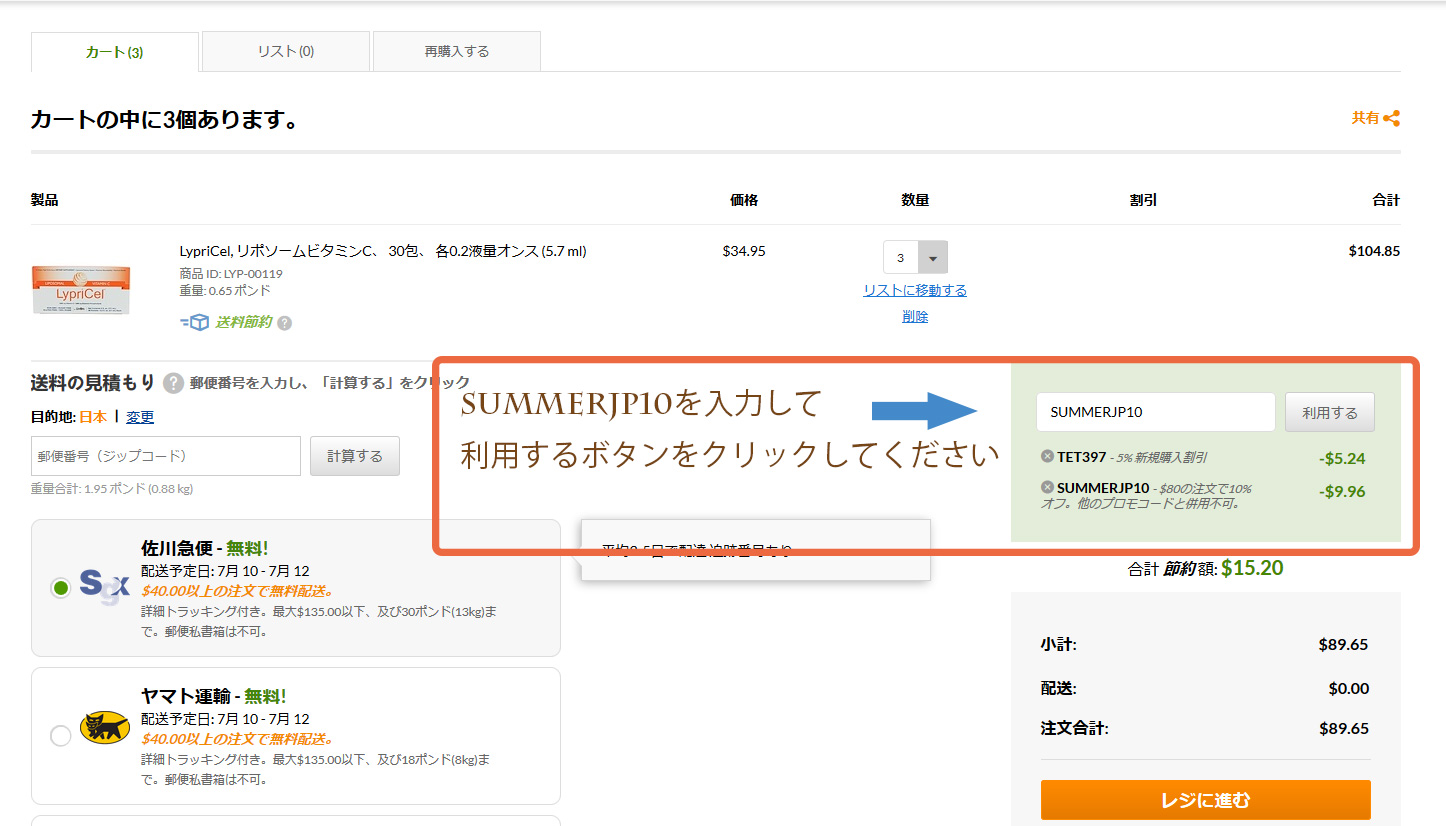
Task: Remove the TET397 promo code
Action: tap(1047, 456)
